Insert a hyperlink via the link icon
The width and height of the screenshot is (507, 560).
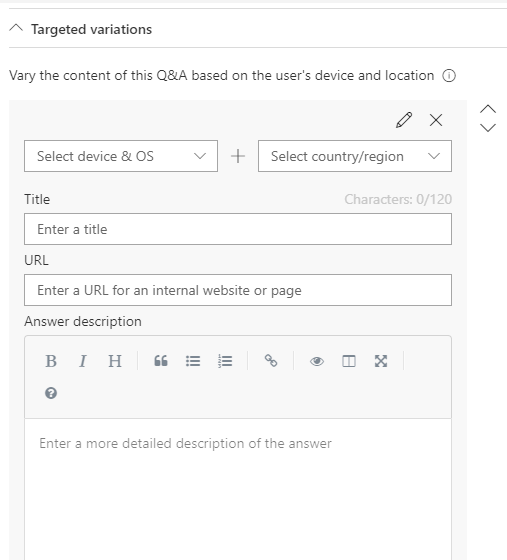click(271, 361)
